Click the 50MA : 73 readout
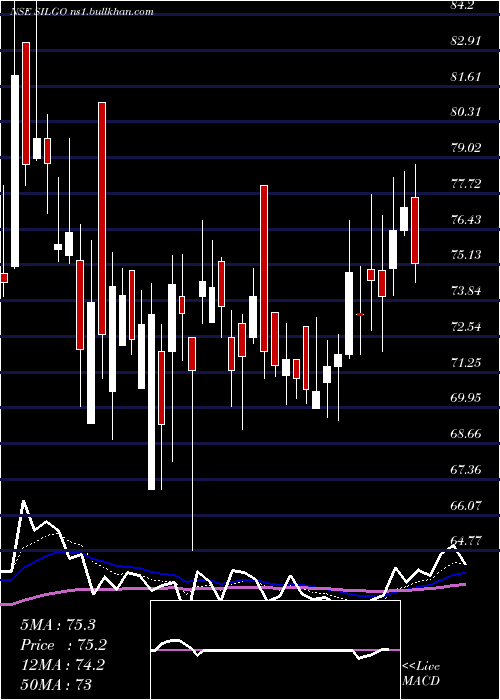The width and height of the screenshot is (500, 700). click(x=56, y=684)
